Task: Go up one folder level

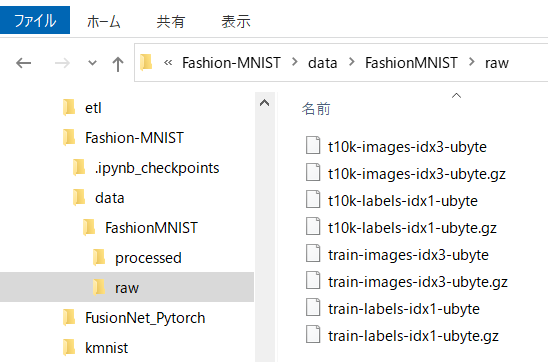Action: point(118,64)
